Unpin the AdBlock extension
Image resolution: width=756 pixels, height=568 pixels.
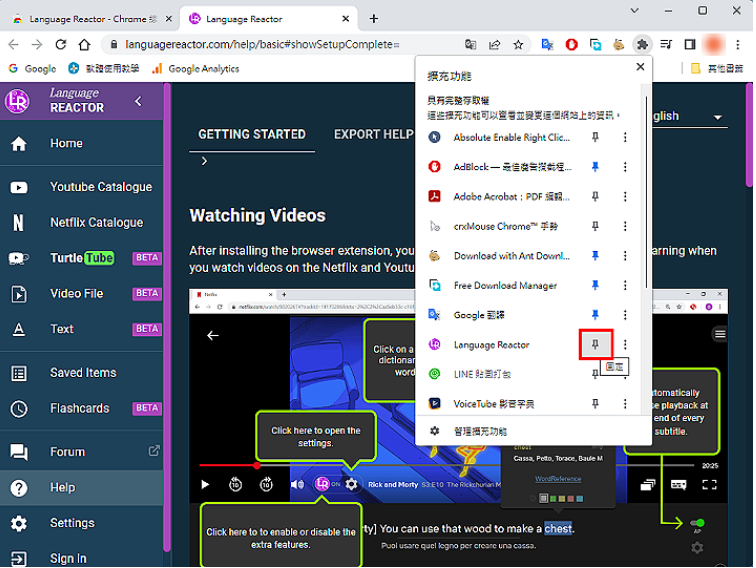[595, 167]
